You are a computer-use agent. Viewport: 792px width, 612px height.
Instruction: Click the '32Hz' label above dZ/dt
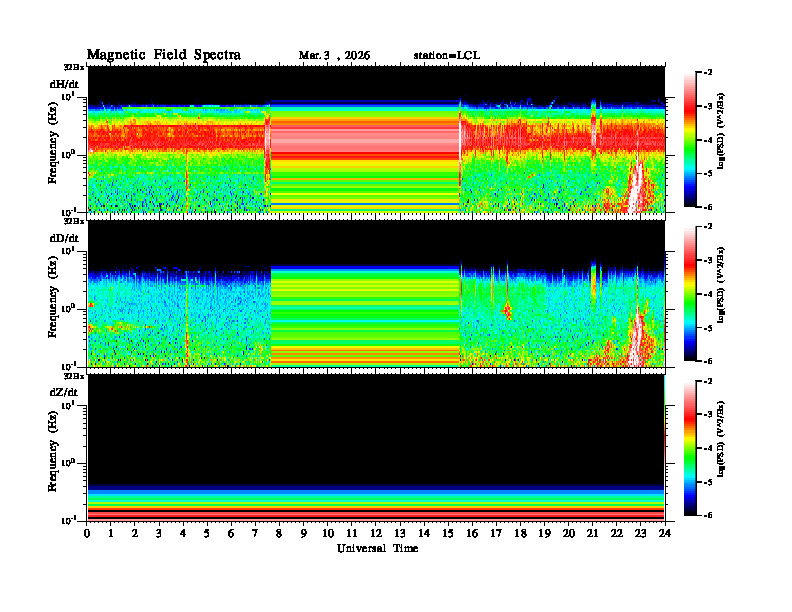point(74,376)
